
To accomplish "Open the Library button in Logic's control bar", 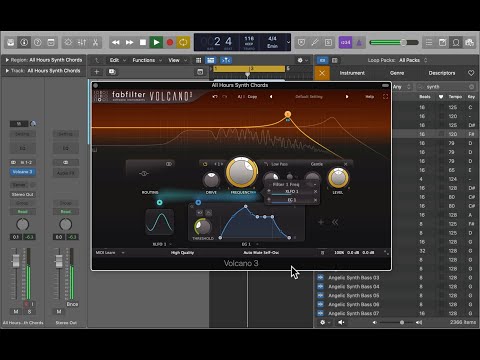I will tap(11, 42).
